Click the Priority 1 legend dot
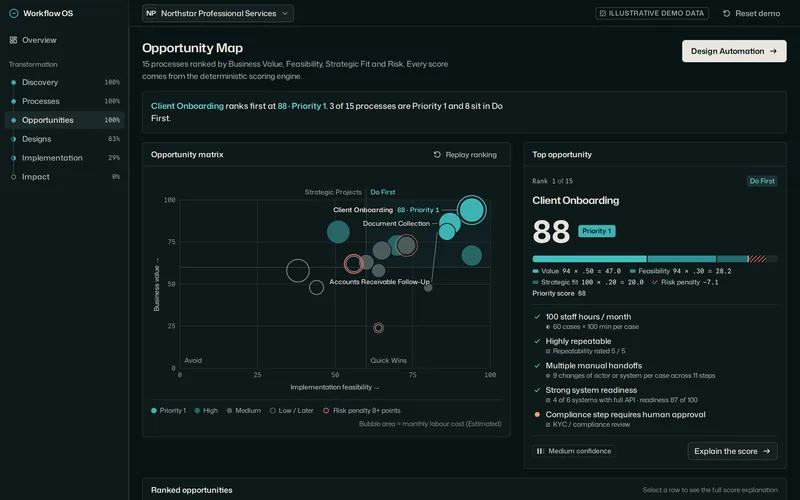800x500 pixels. 154,411
